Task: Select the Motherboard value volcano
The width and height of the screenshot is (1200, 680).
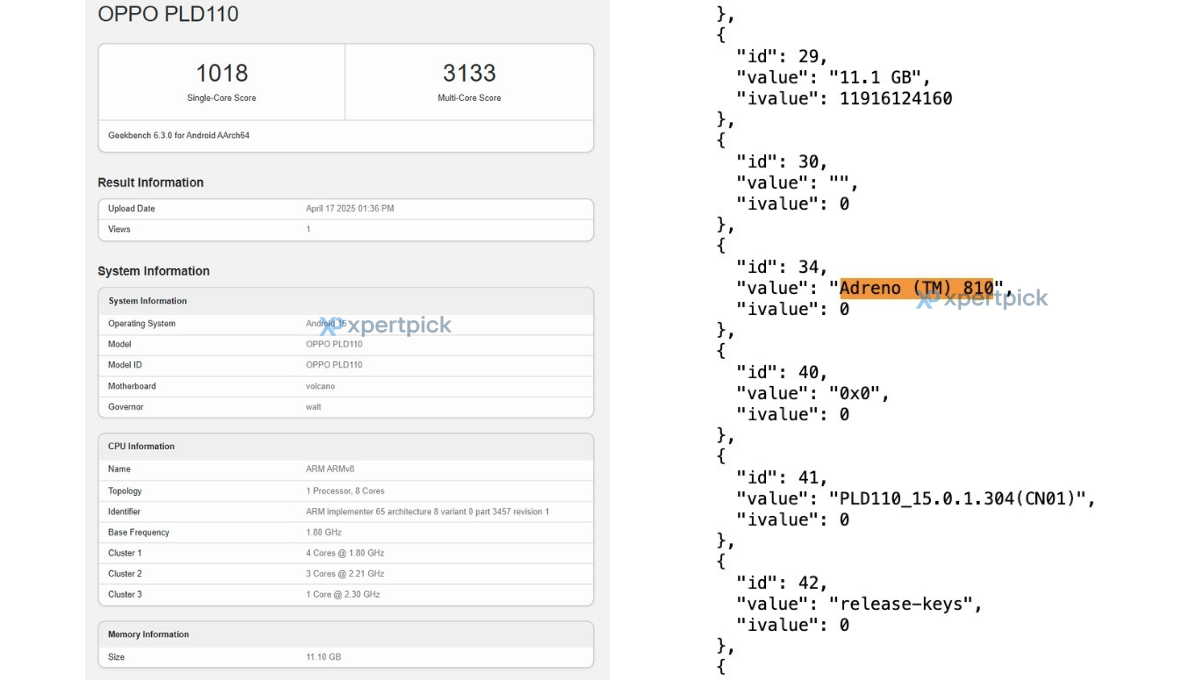Action: [x=322, y=386]
